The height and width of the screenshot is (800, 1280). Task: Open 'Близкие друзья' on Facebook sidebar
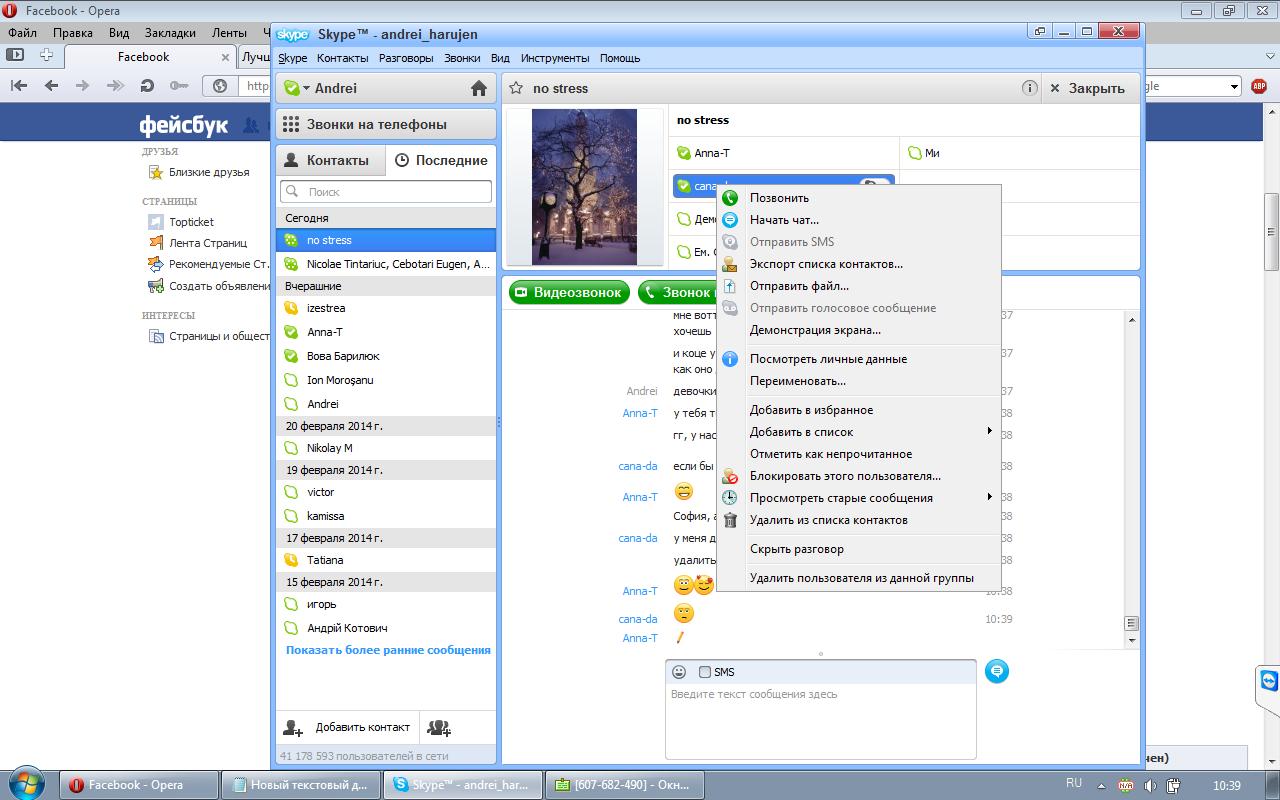click(x=209, y=172)
